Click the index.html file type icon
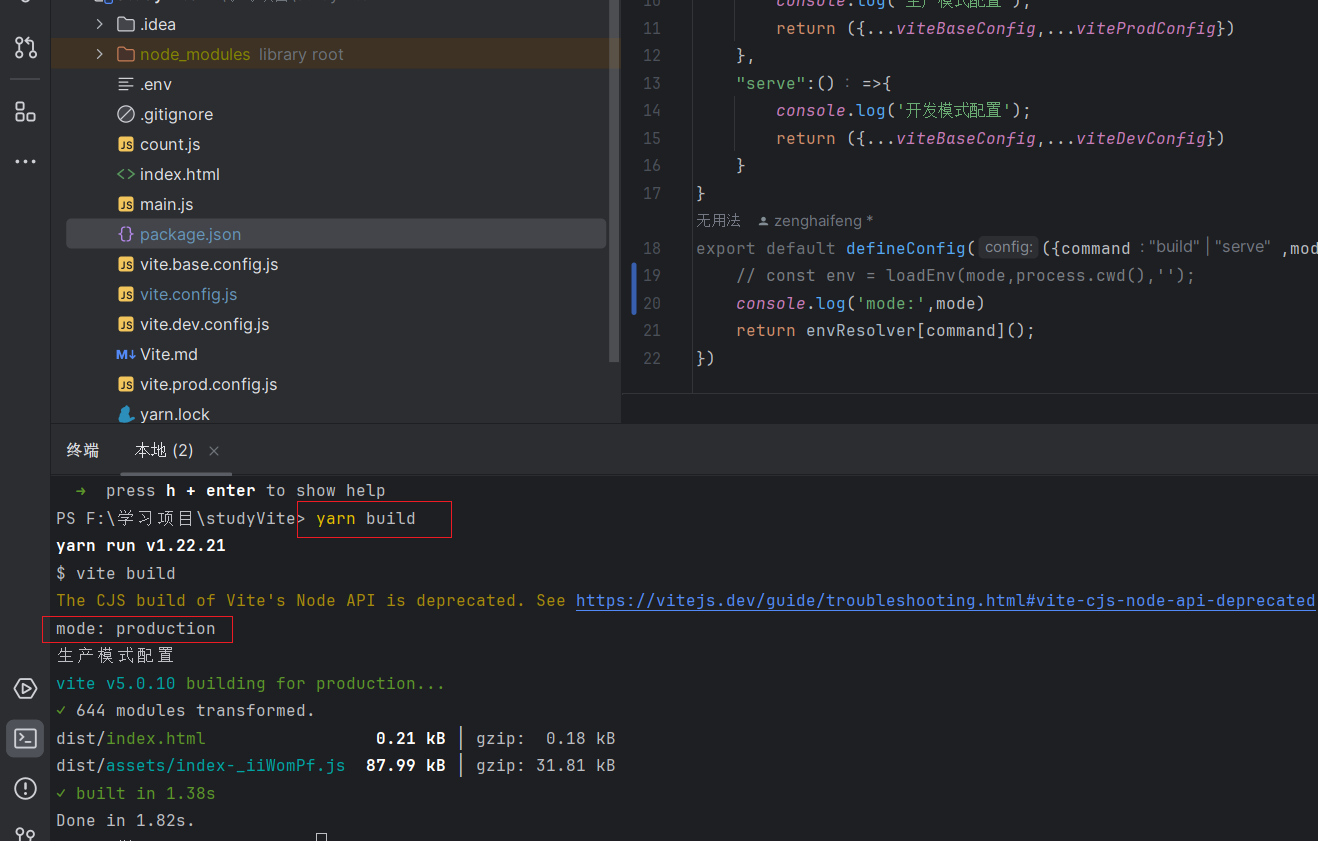This screenshot has height=841, width=1318. (x=126, y=174)
